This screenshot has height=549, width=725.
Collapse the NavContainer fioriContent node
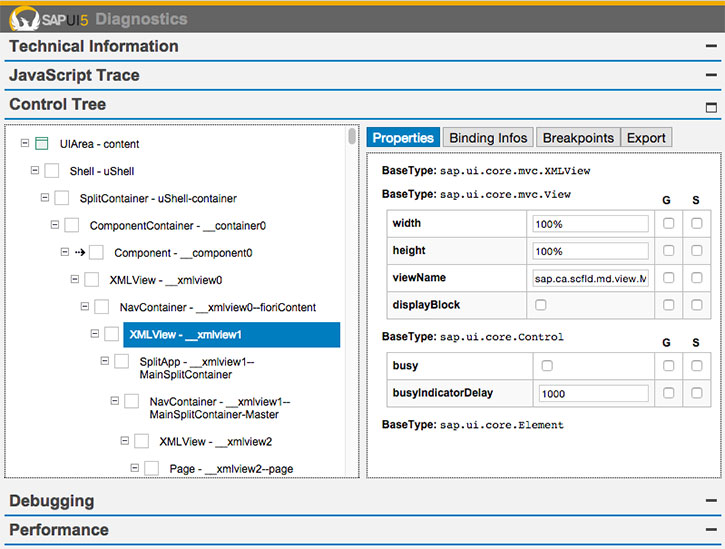(x=85, y=306)
